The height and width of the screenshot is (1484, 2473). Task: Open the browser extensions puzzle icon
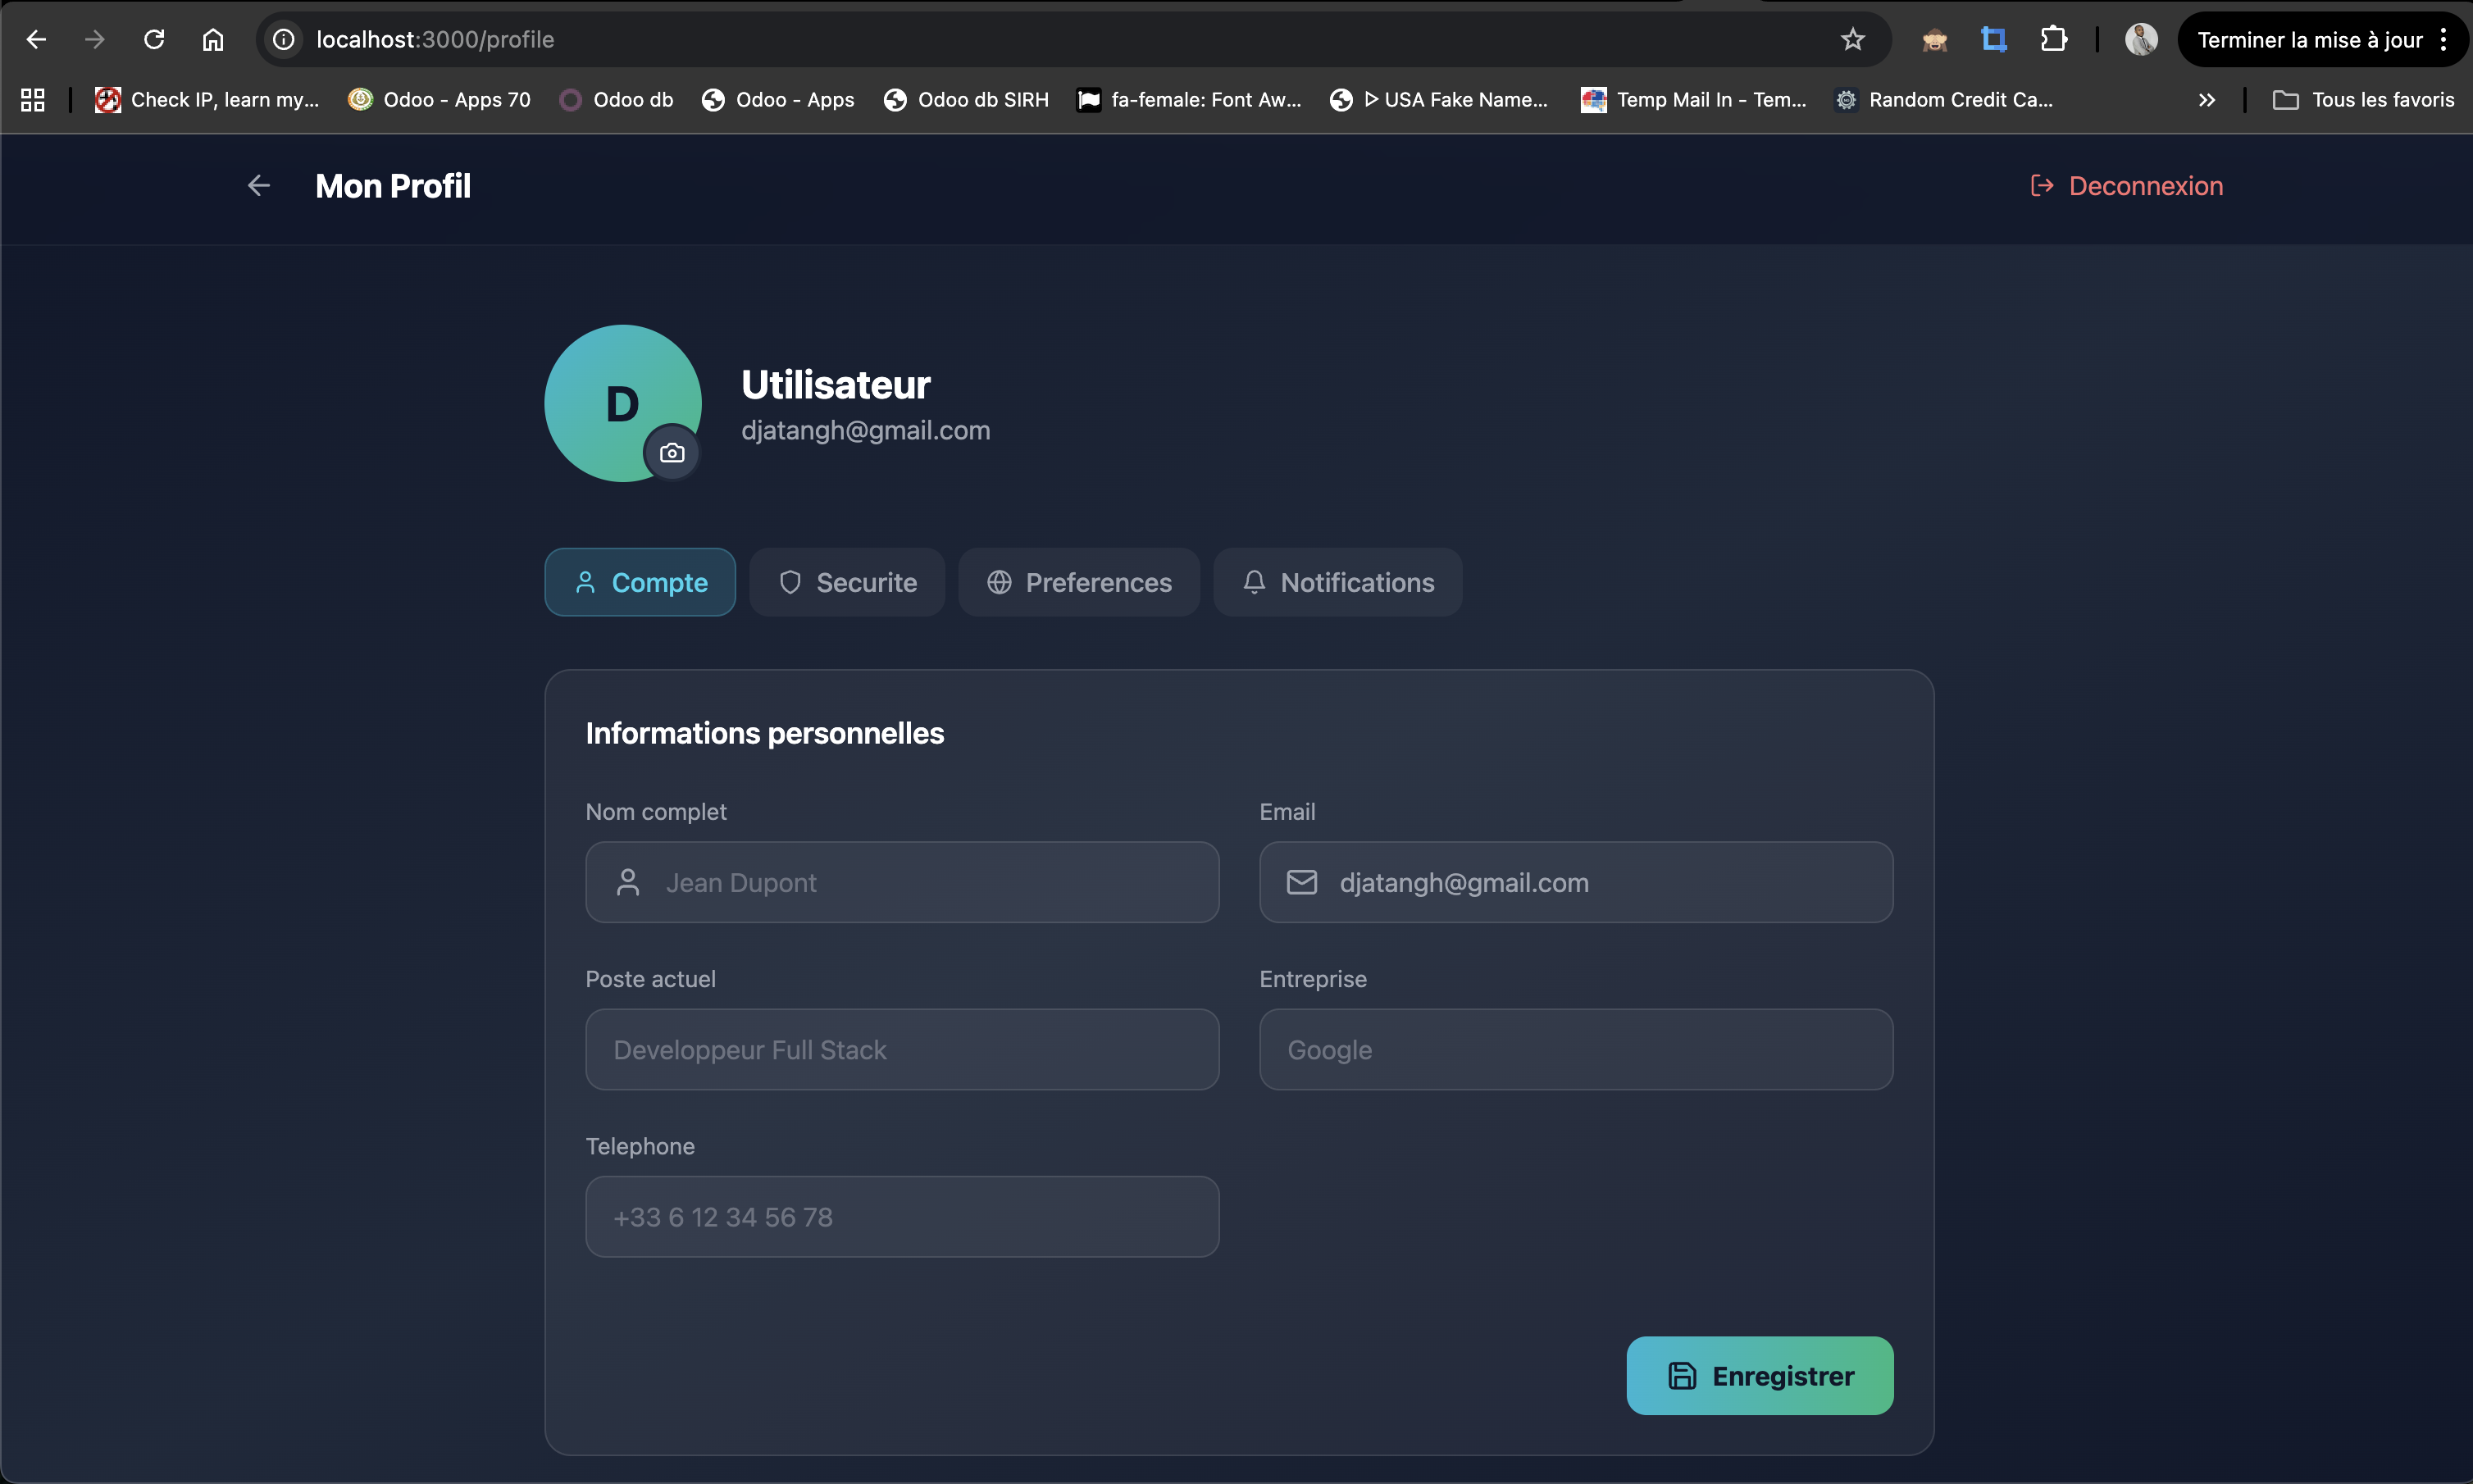pyautogui.click(x=2053, y=40)
